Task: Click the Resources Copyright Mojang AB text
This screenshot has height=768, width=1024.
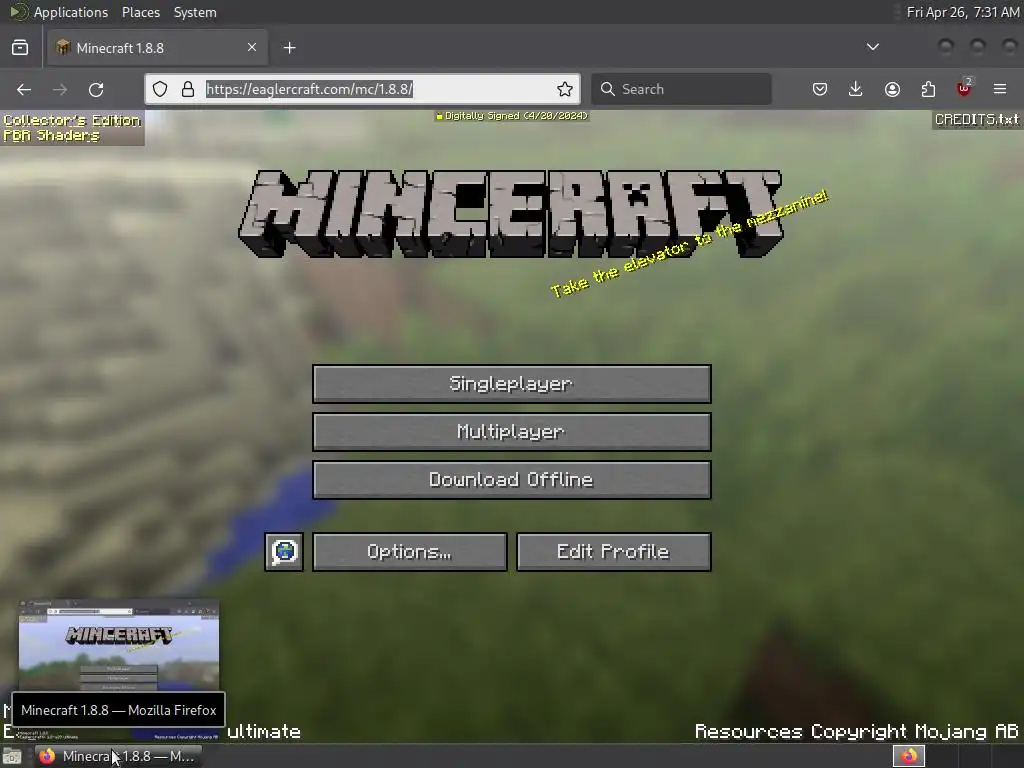Action: click(x=856, y=731)
